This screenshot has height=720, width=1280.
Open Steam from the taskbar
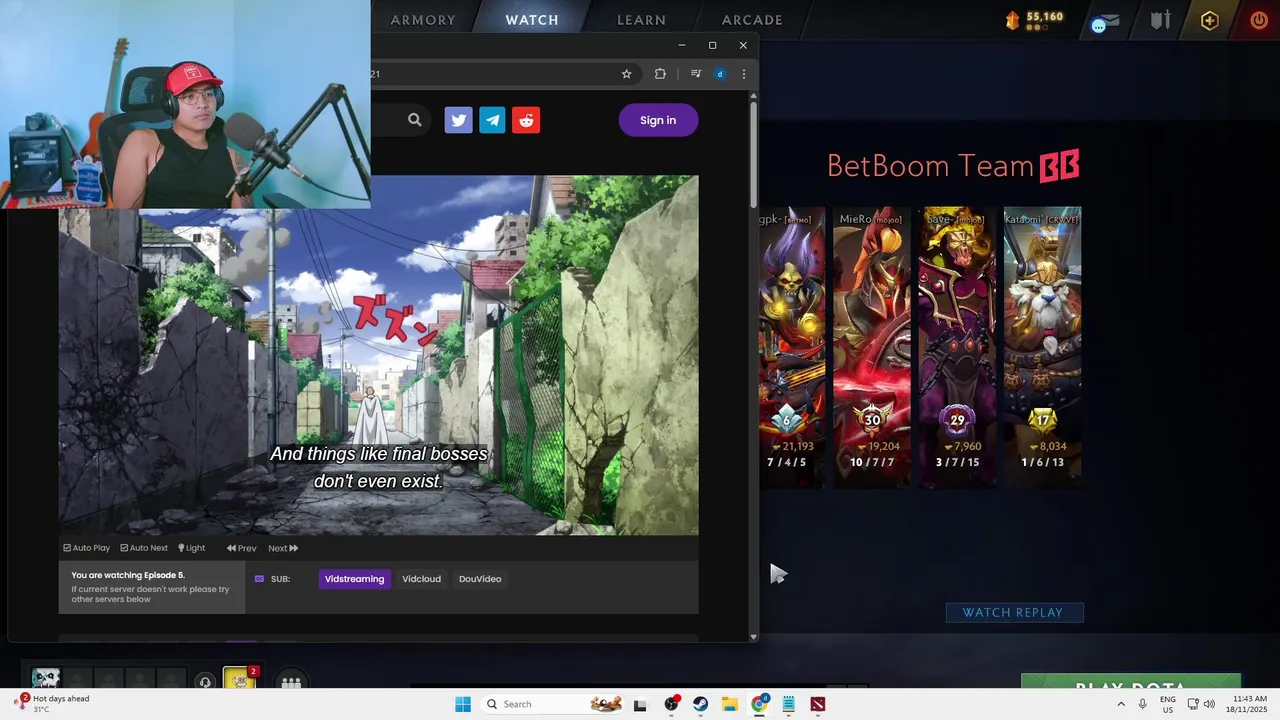coord(701,704)
